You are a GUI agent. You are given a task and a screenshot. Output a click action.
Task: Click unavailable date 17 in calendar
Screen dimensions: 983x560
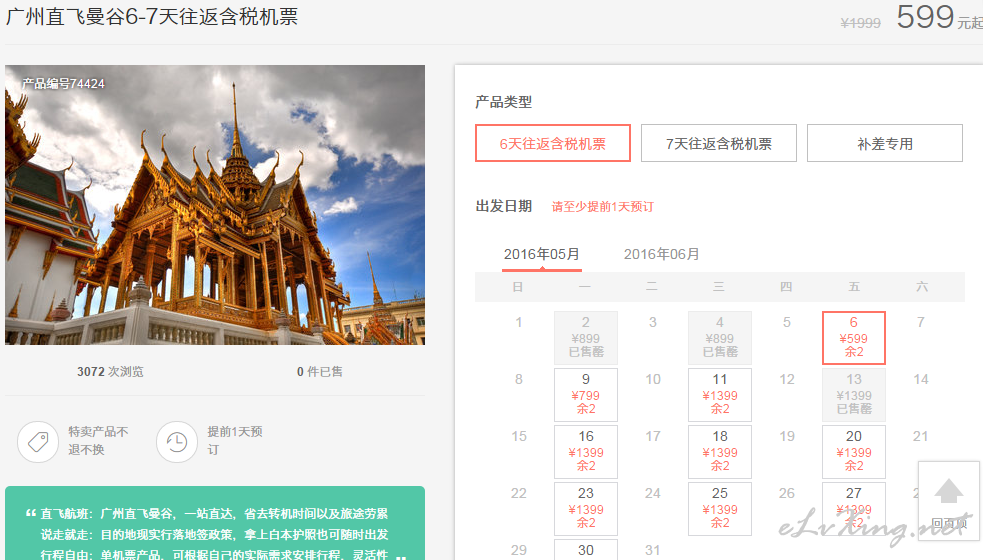[653, 436]
